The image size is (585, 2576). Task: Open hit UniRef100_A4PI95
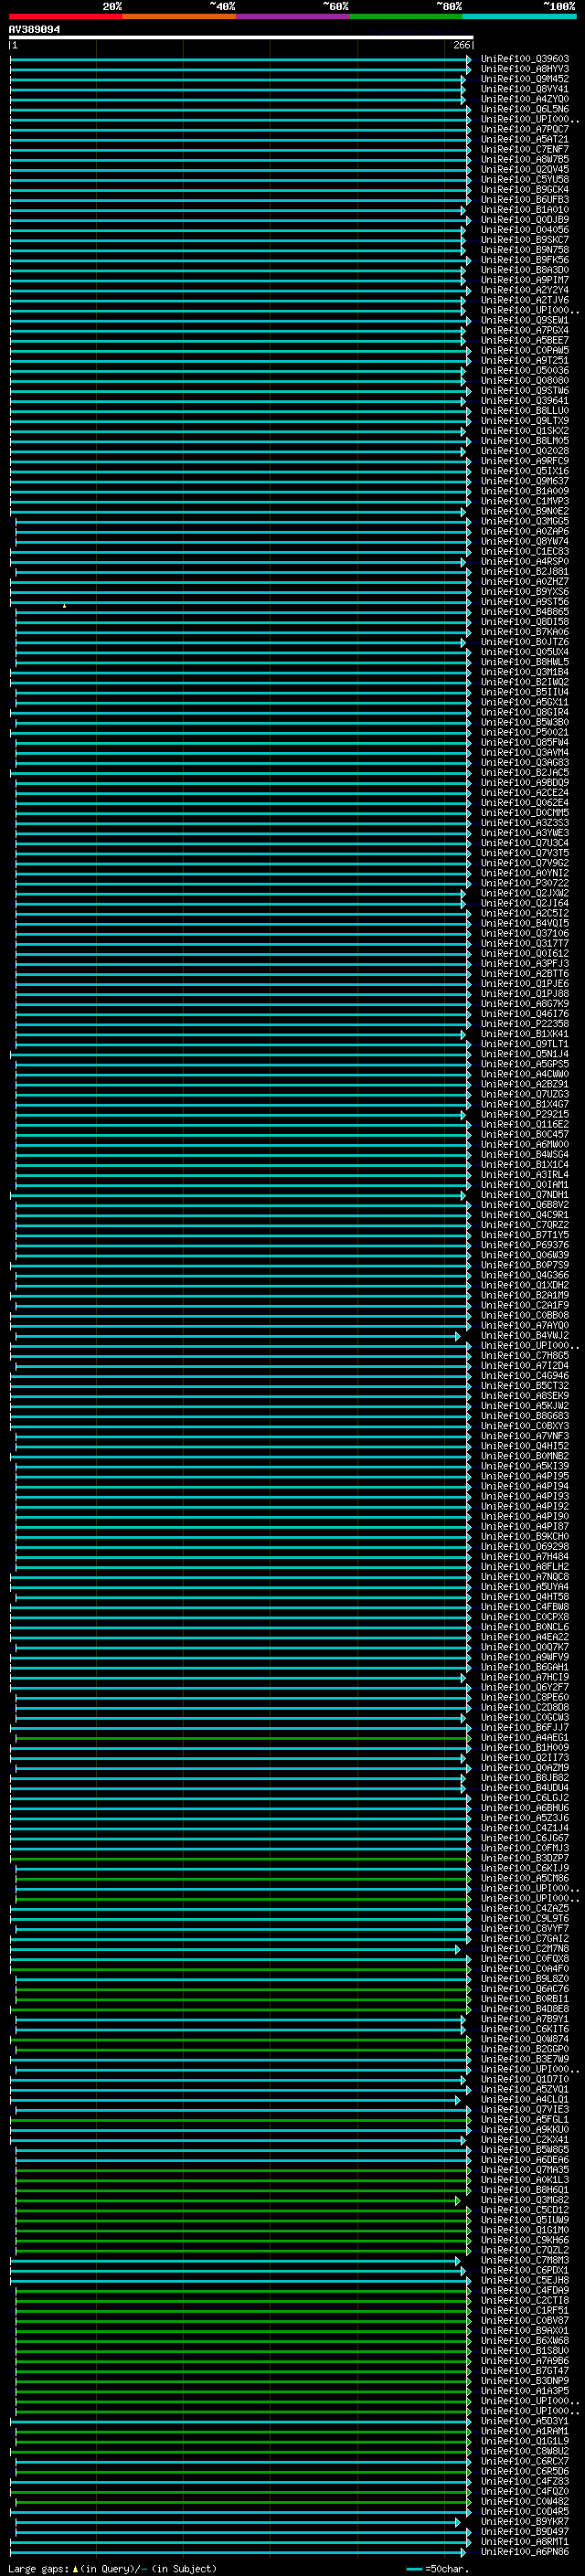(x=524, y=1476)
